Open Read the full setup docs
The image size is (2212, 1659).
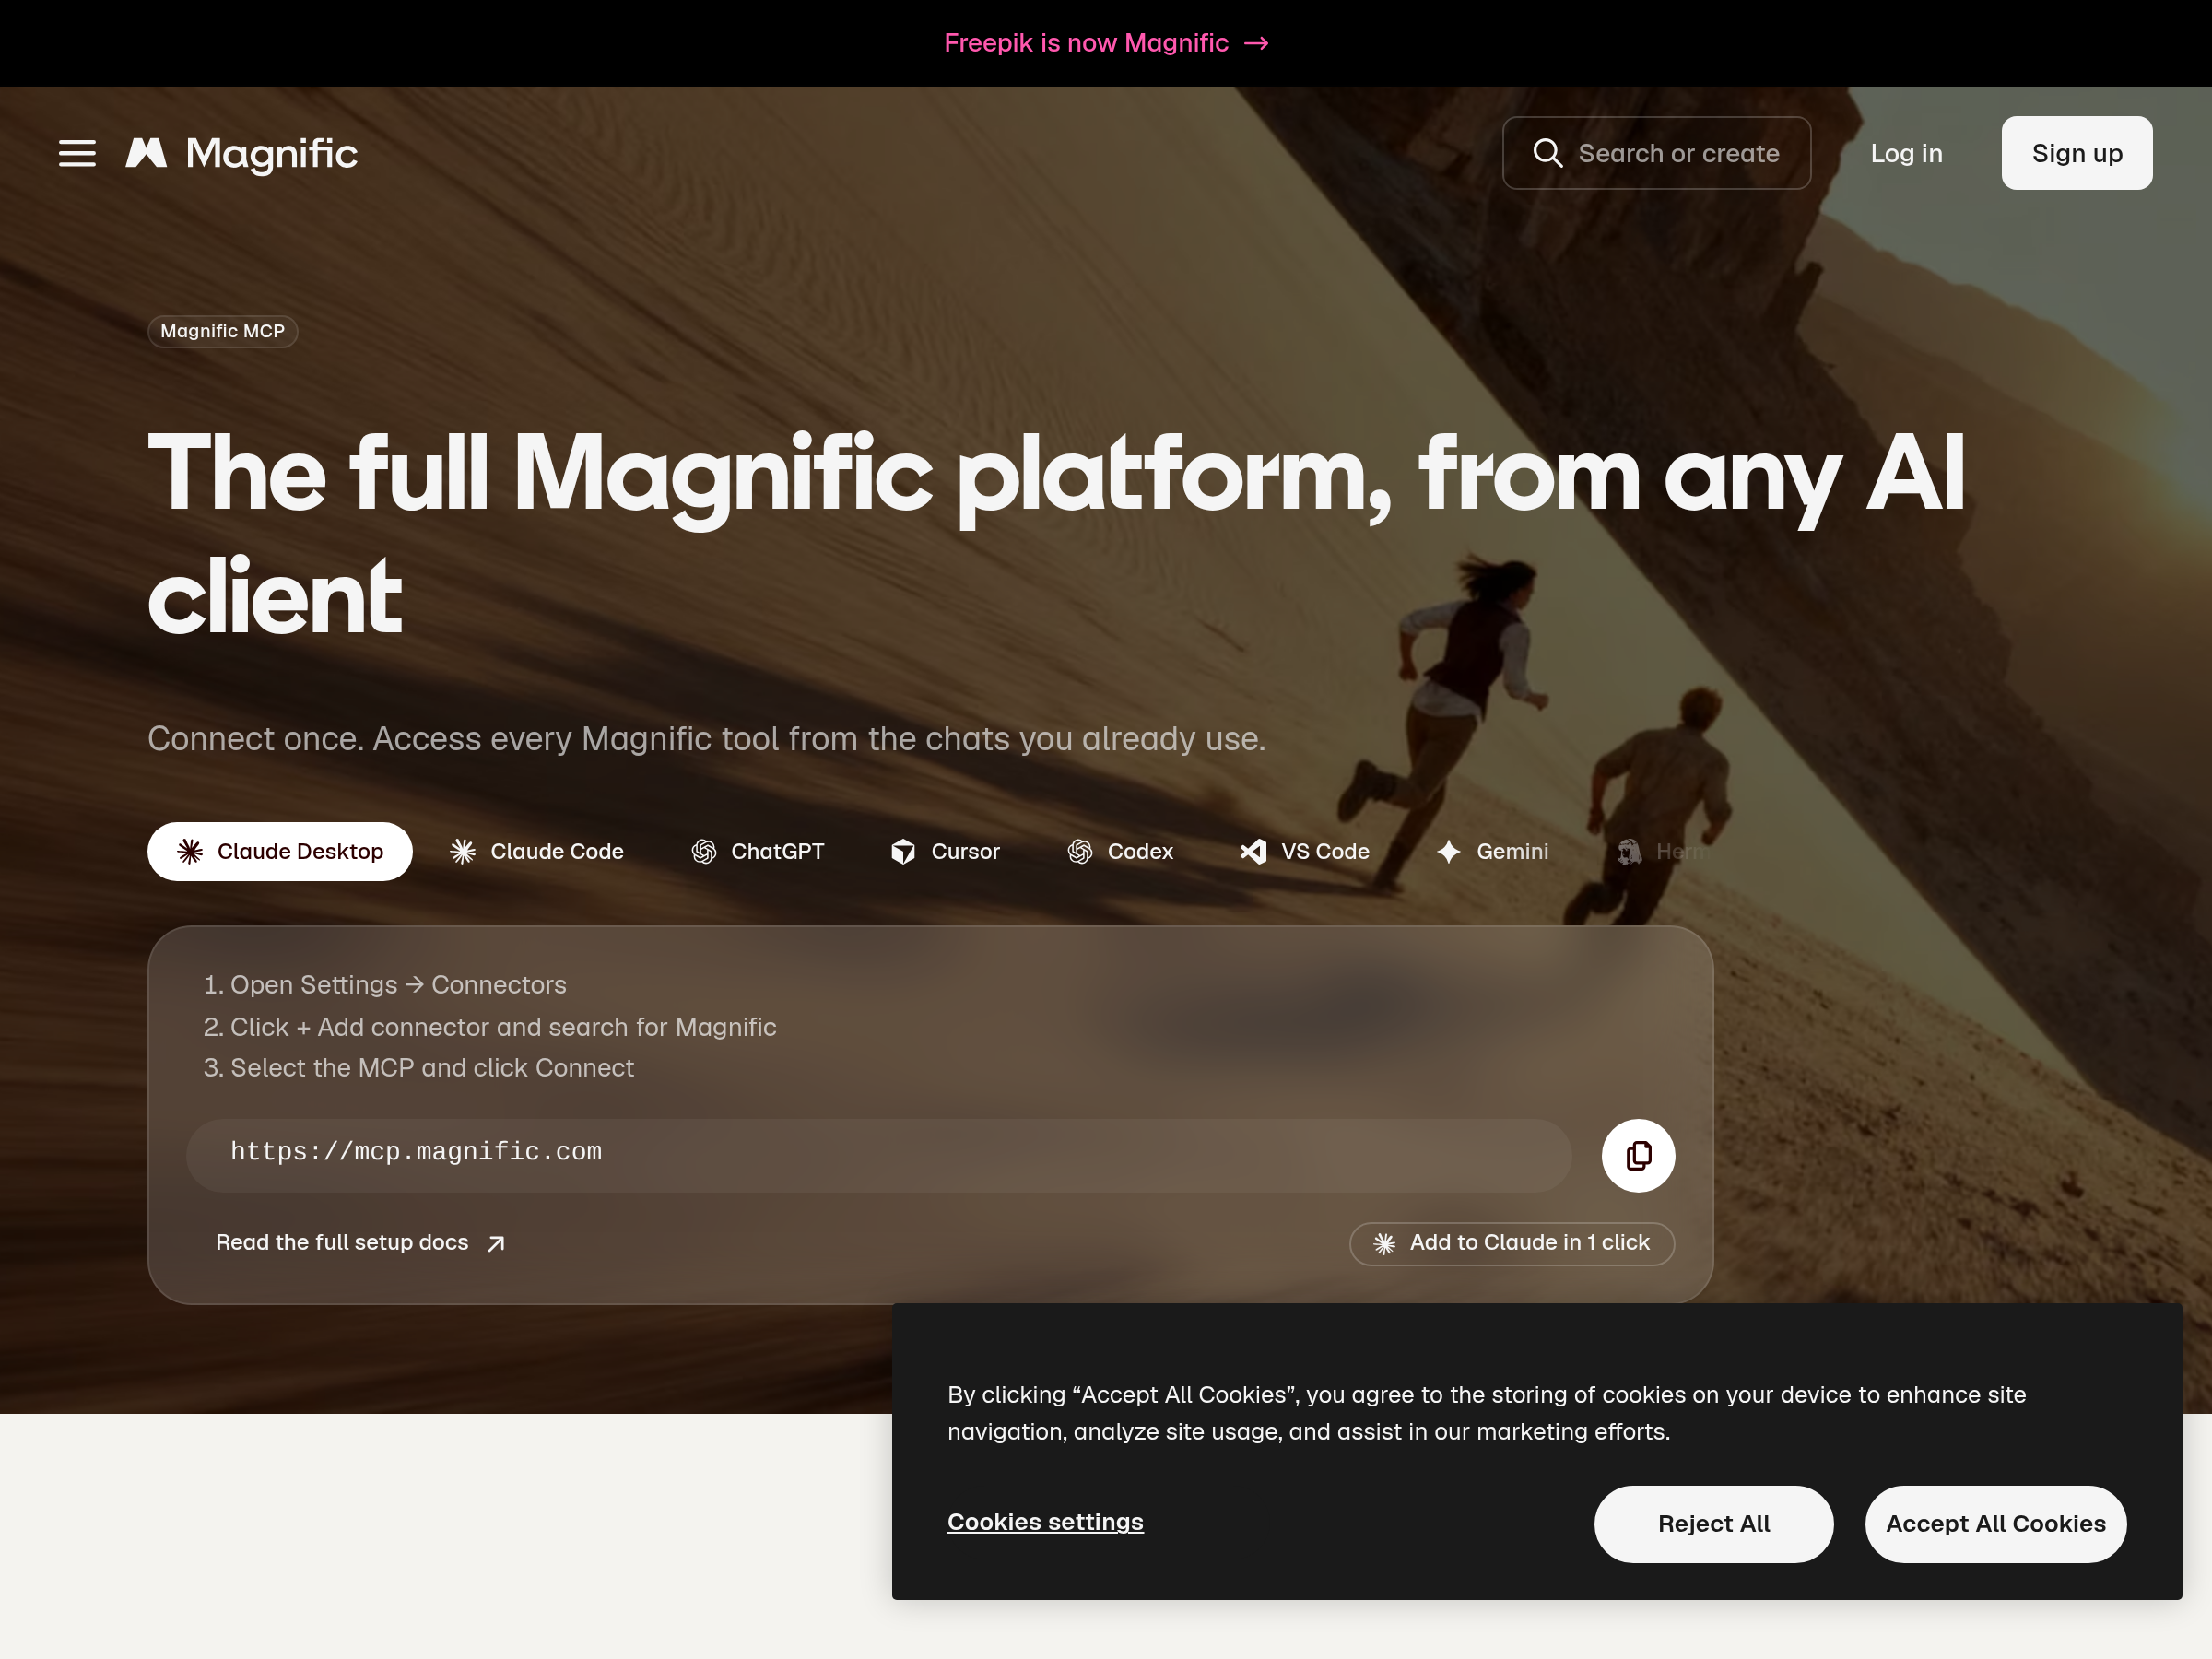[361, 1242]
